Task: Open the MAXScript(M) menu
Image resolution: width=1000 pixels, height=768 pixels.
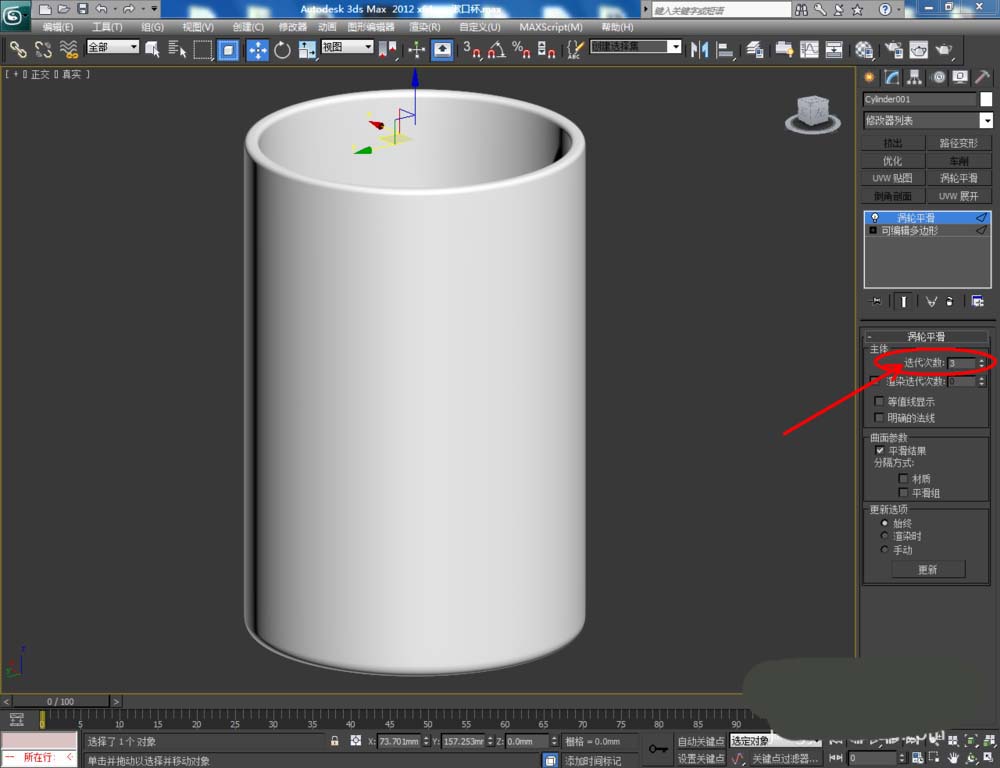Action: (550, 27)
